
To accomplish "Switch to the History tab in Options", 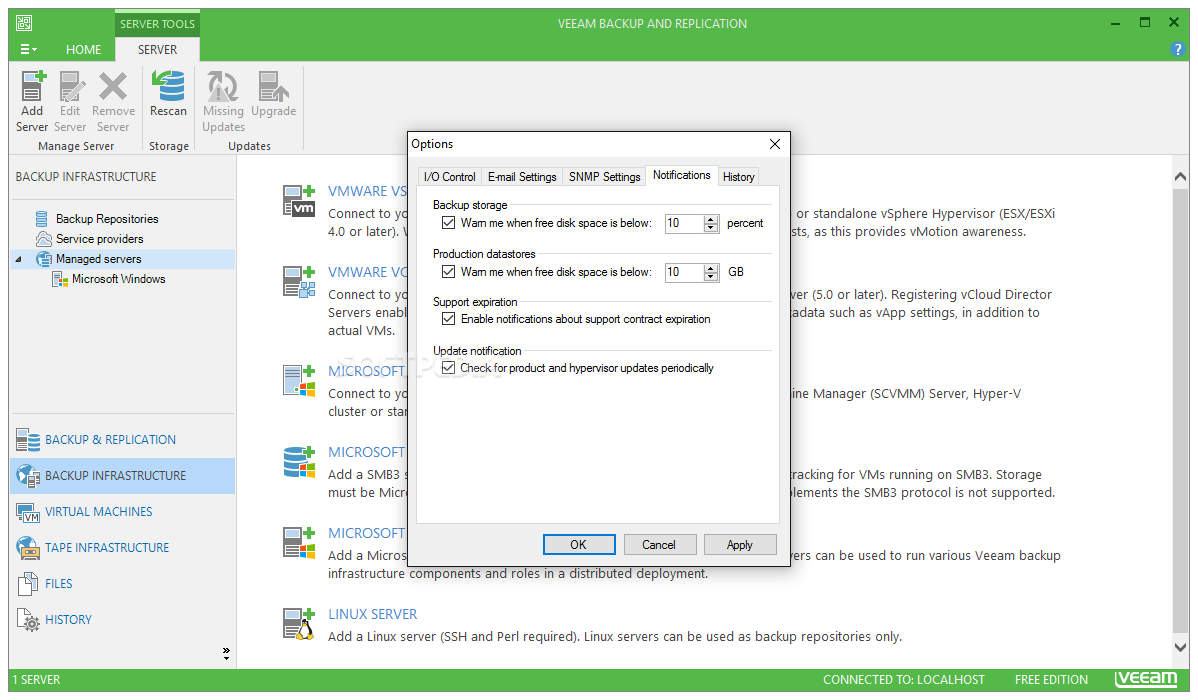I will point(738,177).
